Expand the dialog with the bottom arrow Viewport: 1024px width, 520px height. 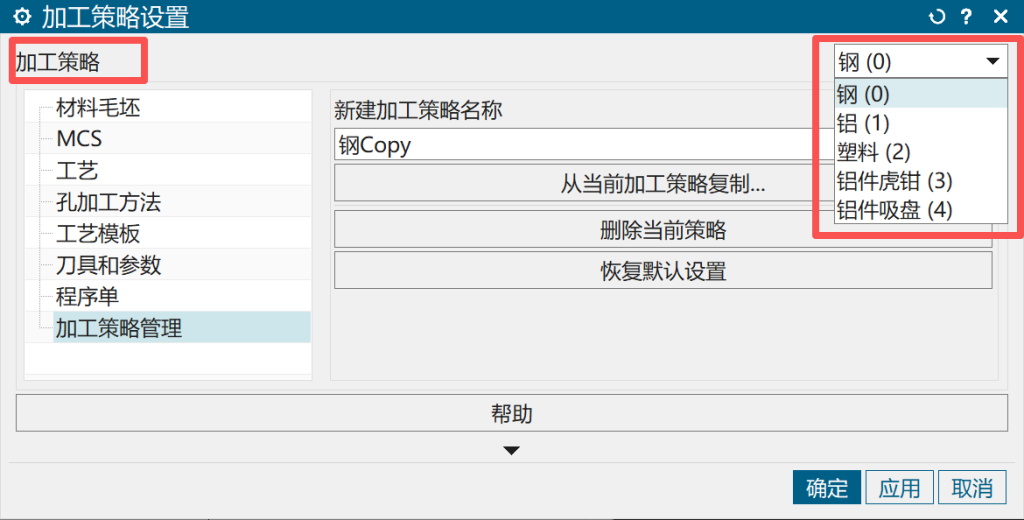tap(512, 451)
